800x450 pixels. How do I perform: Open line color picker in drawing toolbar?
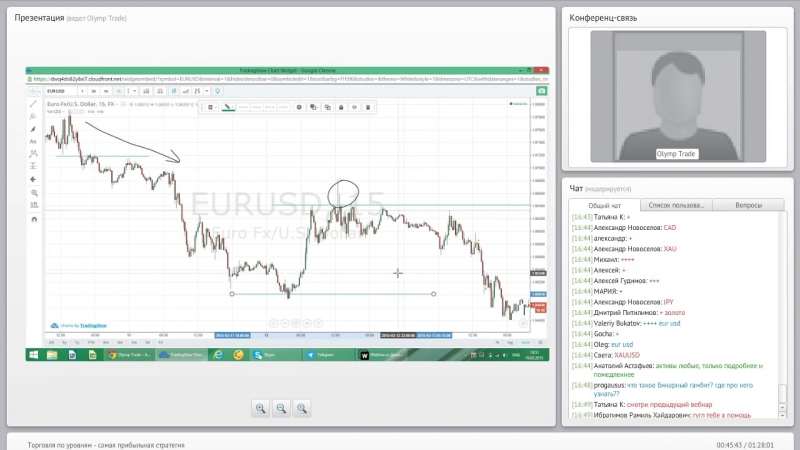click(x=227, y=106)
